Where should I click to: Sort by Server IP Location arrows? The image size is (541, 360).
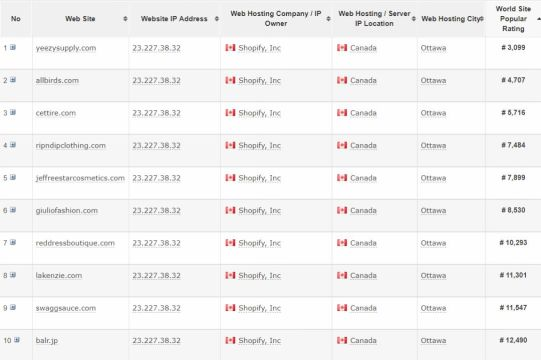pyautogui.click(x=413, y=19)
